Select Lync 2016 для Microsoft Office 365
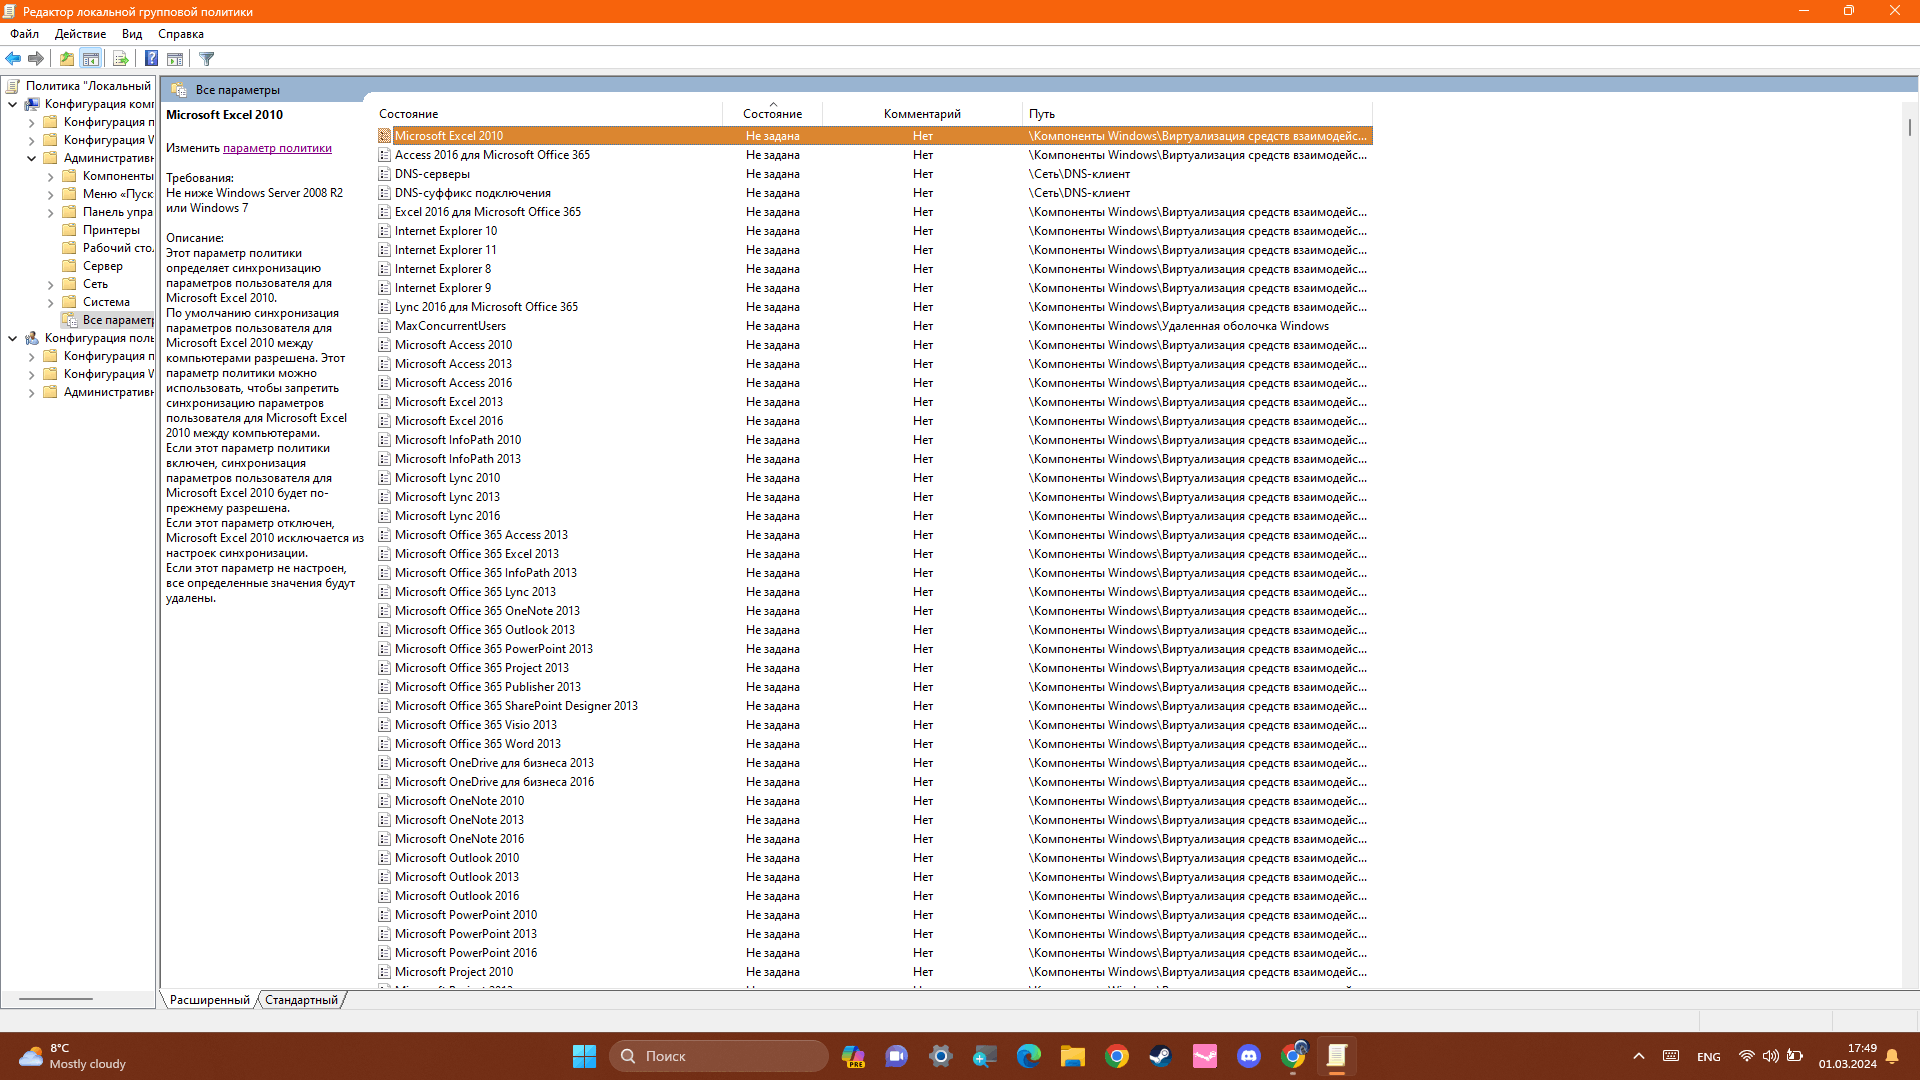This screenshot has height=1080, width=1920. [x=874, y=307]
